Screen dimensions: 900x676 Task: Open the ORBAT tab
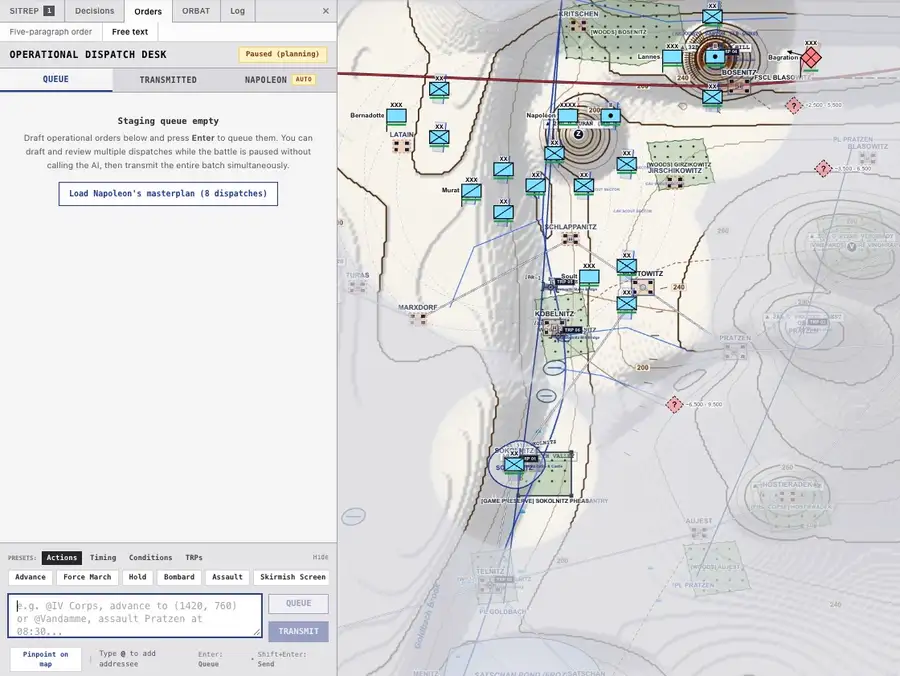[196, 11]
